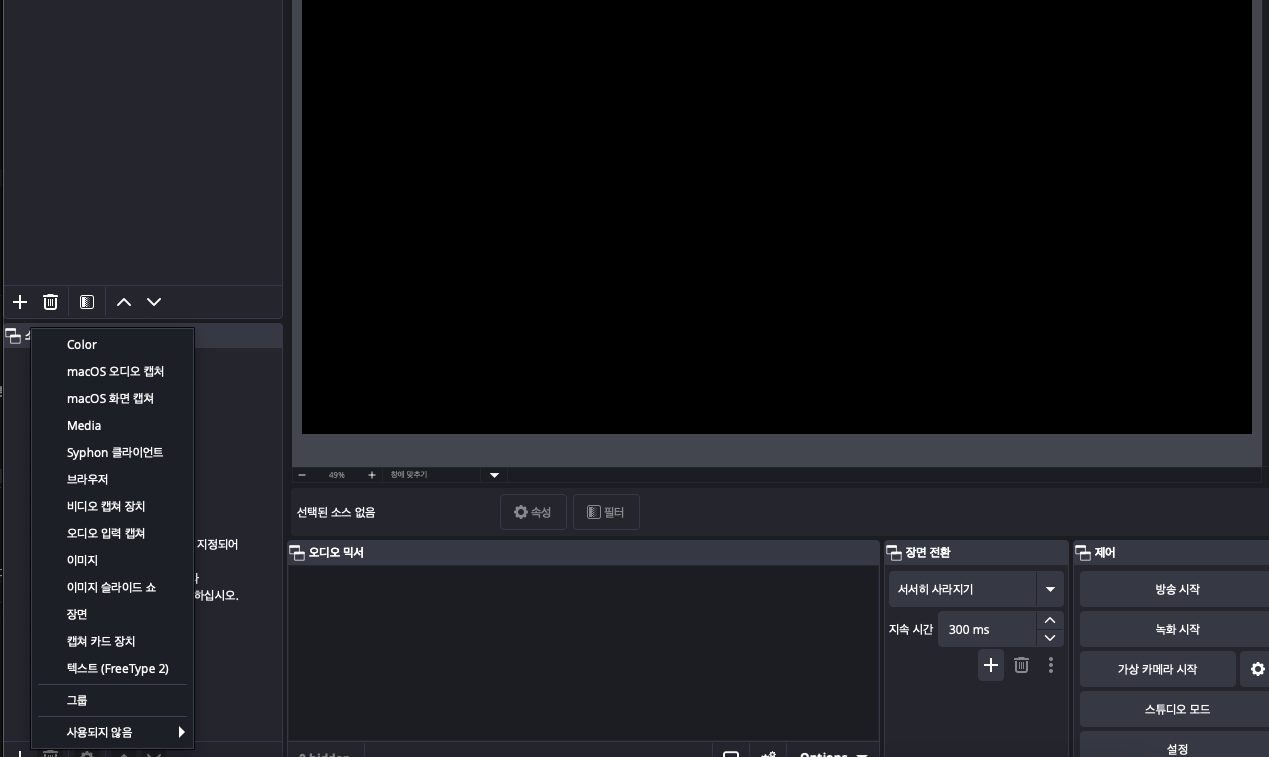Open the 필터 button in source toolbar
Image resolution: width=1269 pixels, height=757 pixels.
point(606,512)
